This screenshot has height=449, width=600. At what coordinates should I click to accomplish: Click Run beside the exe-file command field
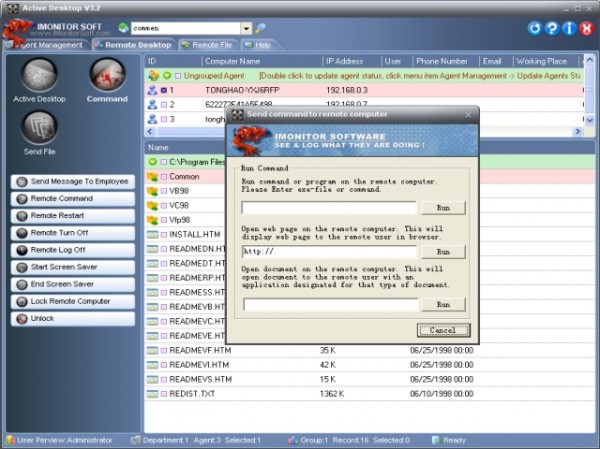pyautogui.click(x=443, y=208)
